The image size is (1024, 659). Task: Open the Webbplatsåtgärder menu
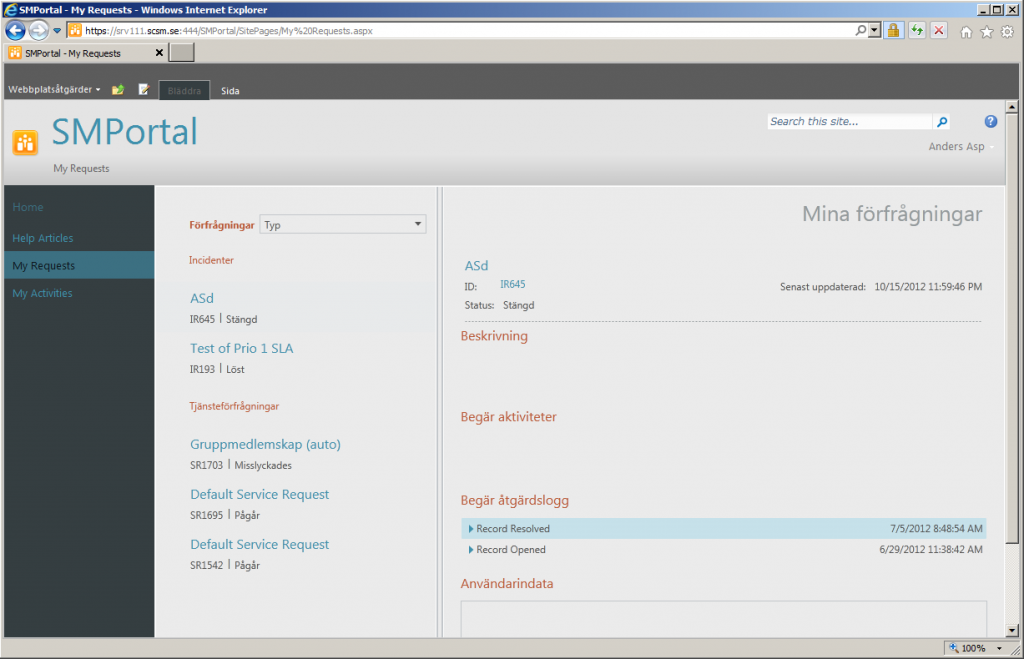(x=54, y=89)
